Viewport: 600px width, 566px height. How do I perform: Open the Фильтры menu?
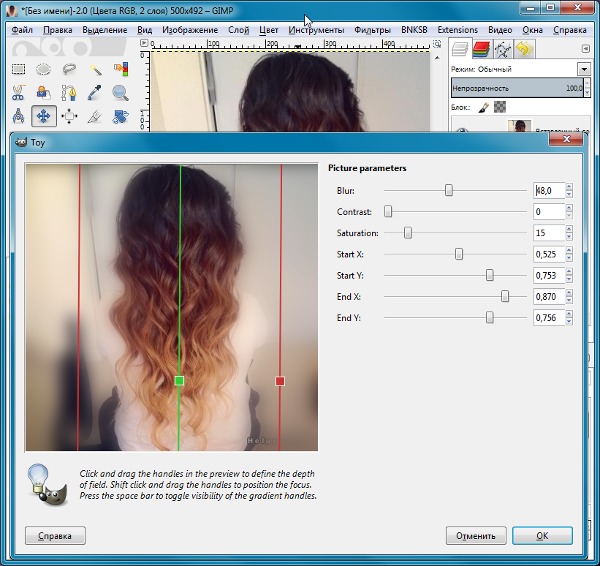[x=373, y=30]
